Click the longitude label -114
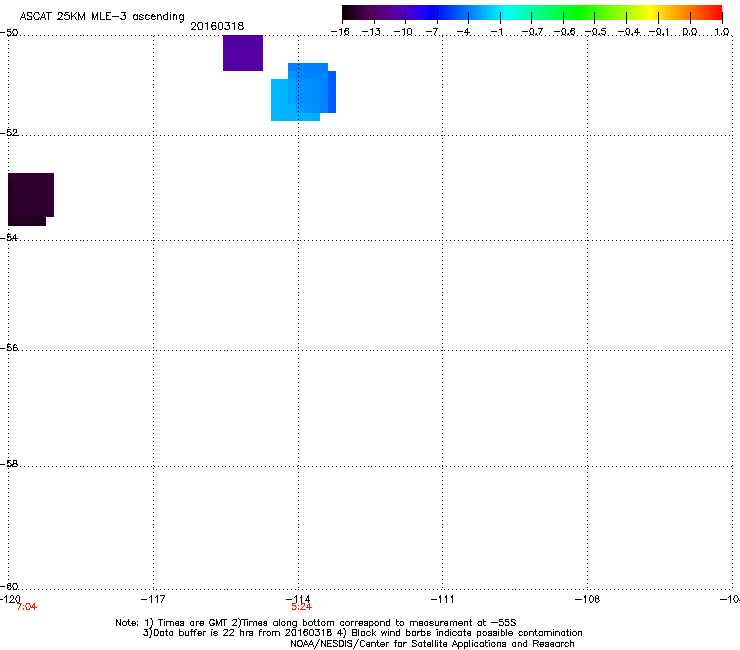 pos(298,599)
